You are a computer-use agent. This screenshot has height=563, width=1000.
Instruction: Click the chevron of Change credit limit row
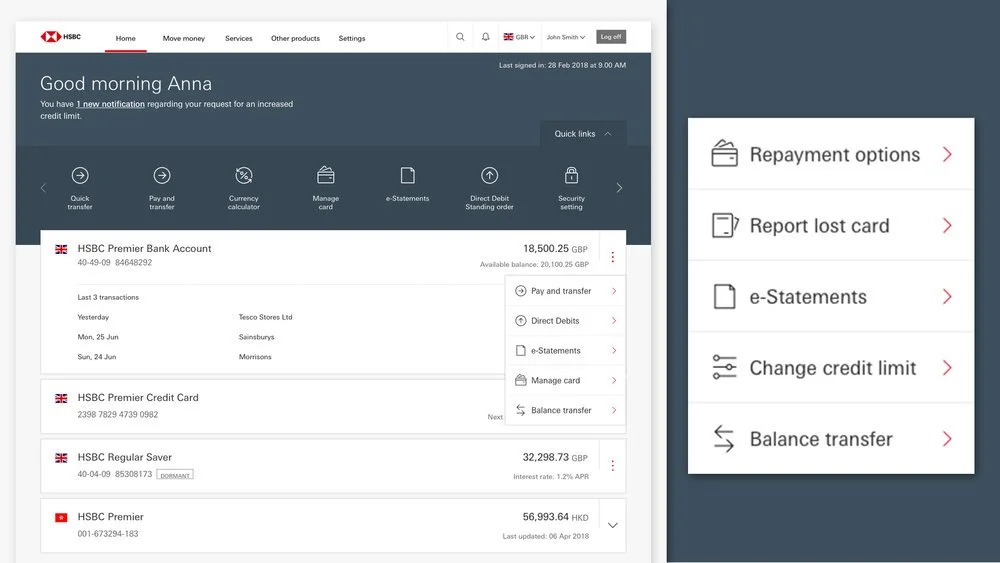(x=947, y=367)
